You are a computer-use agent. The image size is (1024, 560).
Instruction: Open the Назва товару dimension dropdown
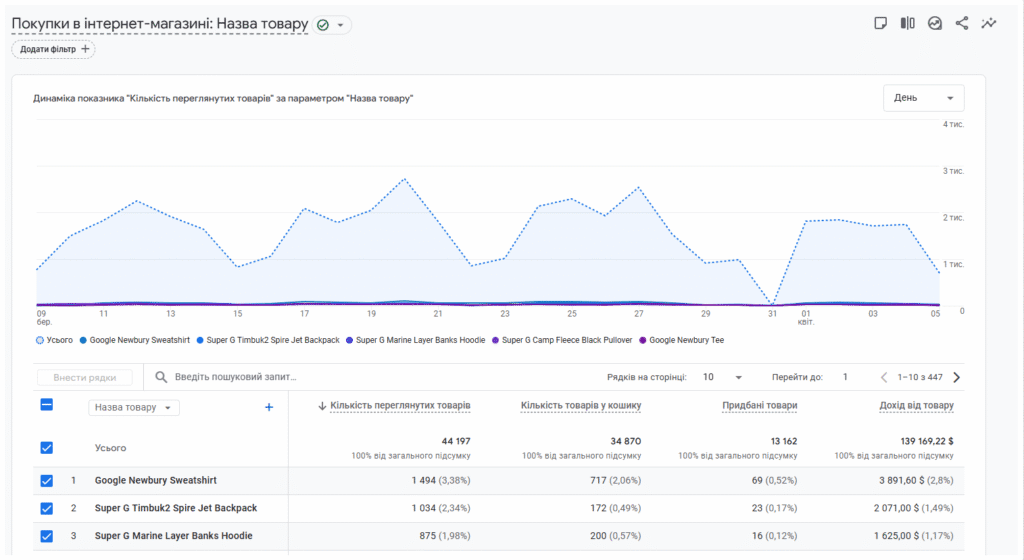tap(133, 407)
